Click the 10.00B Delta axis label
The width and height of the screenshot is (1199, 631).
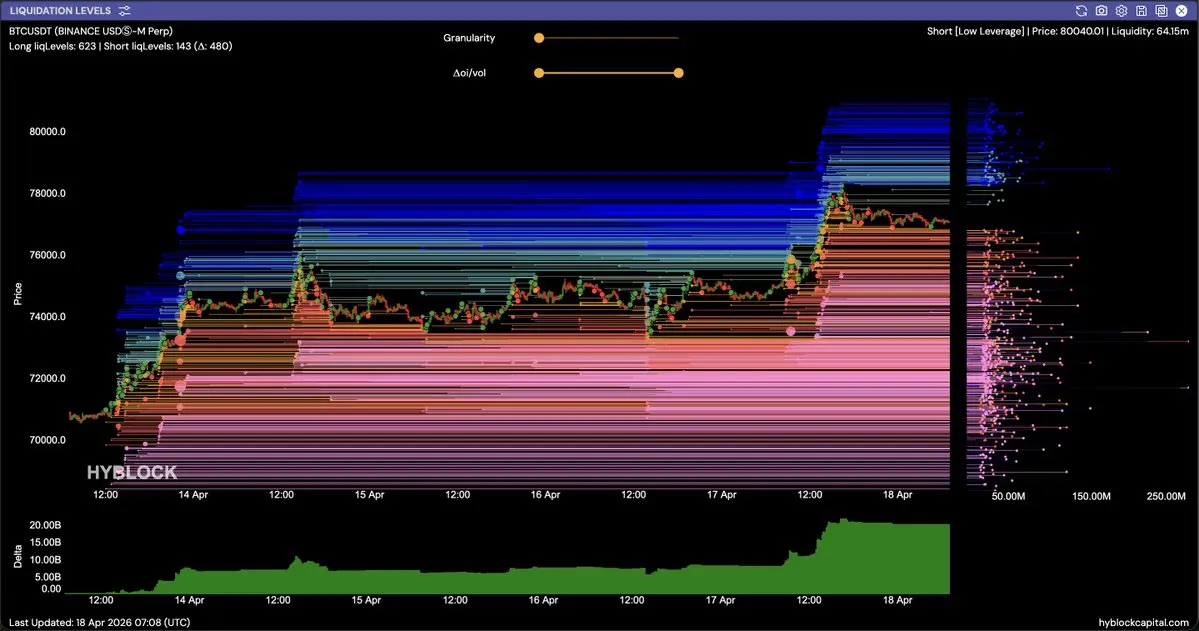click(x=45, y=560)
